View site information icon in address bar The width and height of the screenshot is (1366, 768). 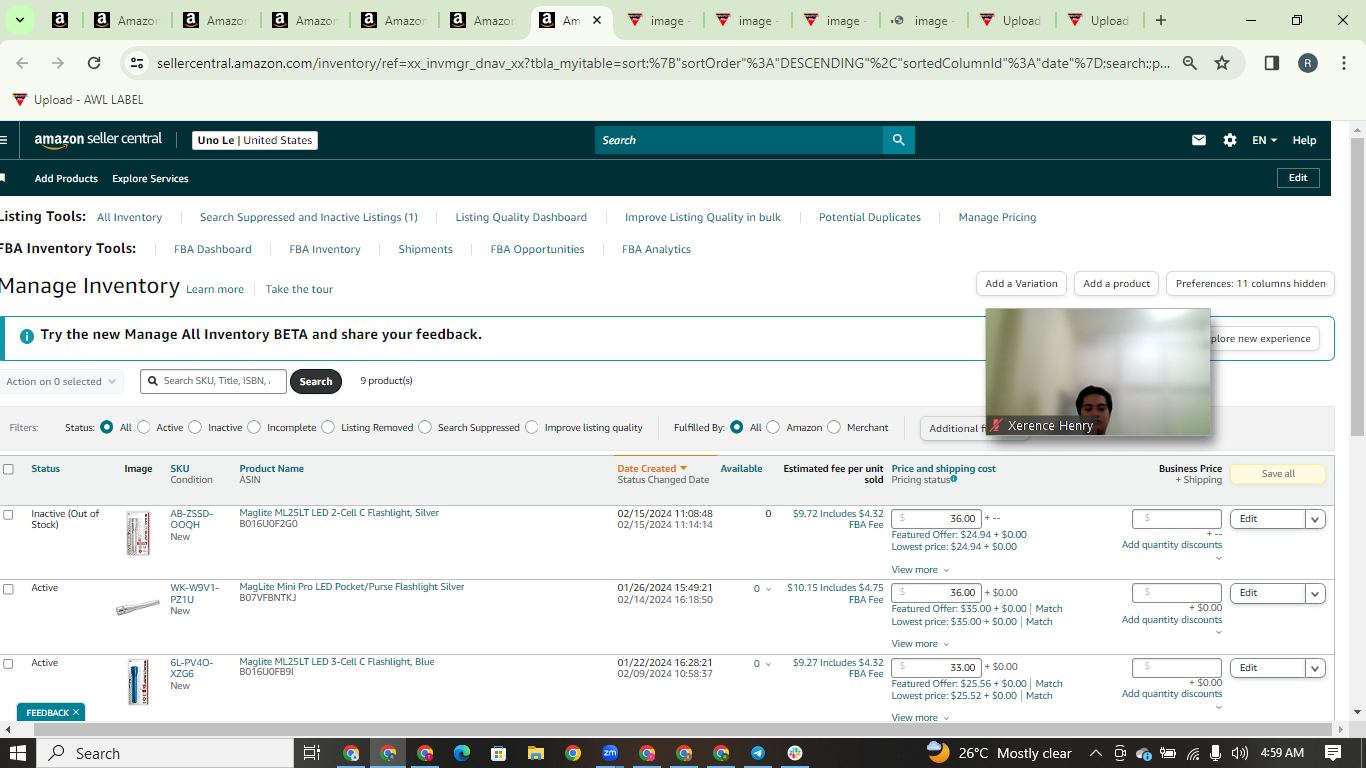click(x=138, y=63)
